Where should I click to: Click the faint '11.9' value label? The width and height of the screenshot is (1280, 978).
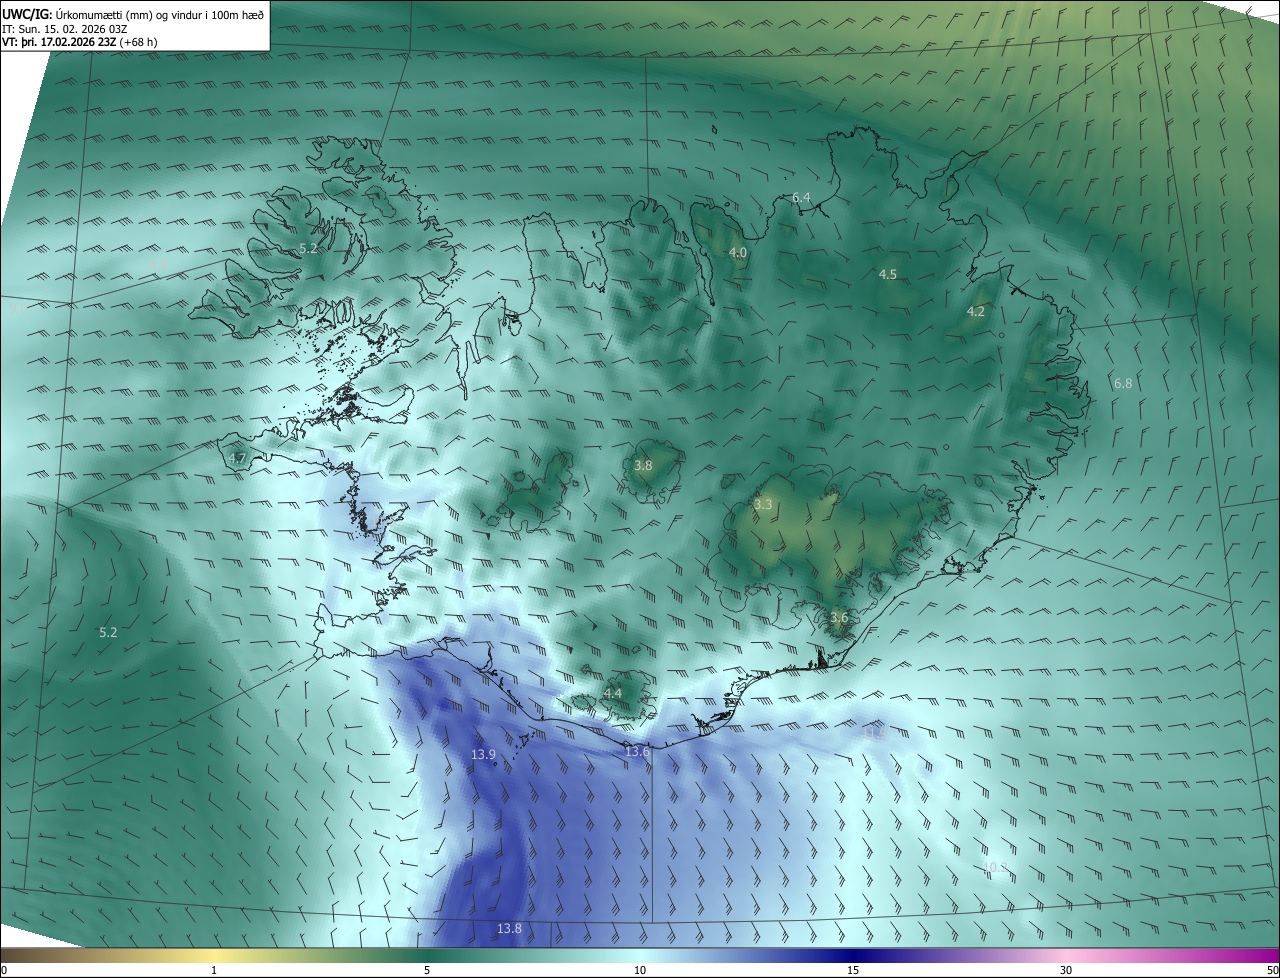click(x=874, y=733)
